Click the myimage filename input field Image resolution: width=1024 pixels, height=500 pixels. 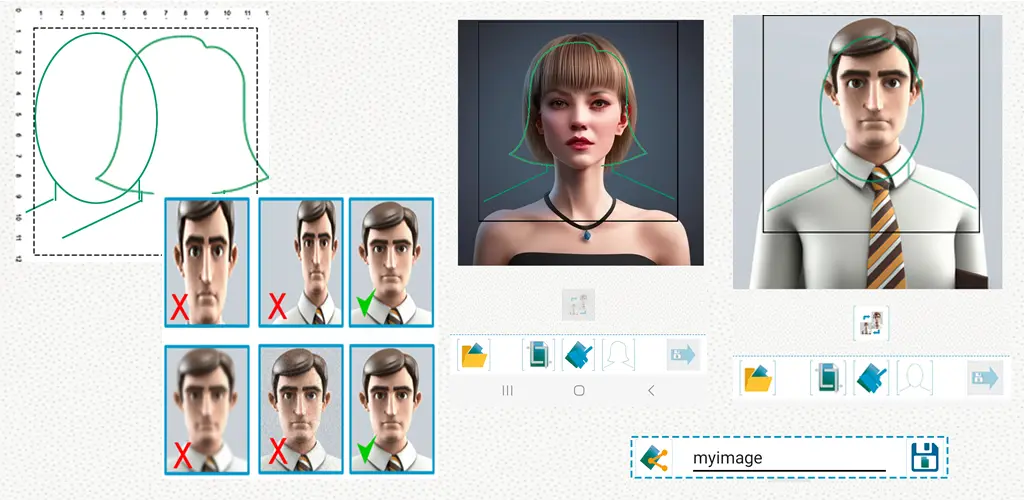[789, 459]
